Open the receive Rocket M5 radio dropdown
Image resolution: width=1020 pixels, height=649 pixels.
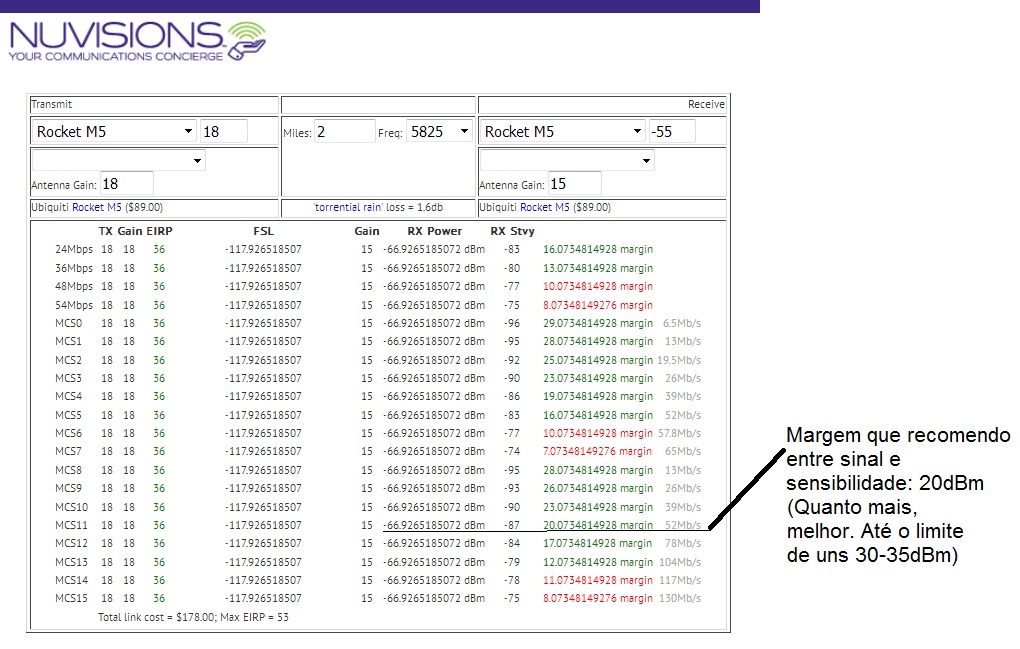pyautogui.click(x=563, y=131)
